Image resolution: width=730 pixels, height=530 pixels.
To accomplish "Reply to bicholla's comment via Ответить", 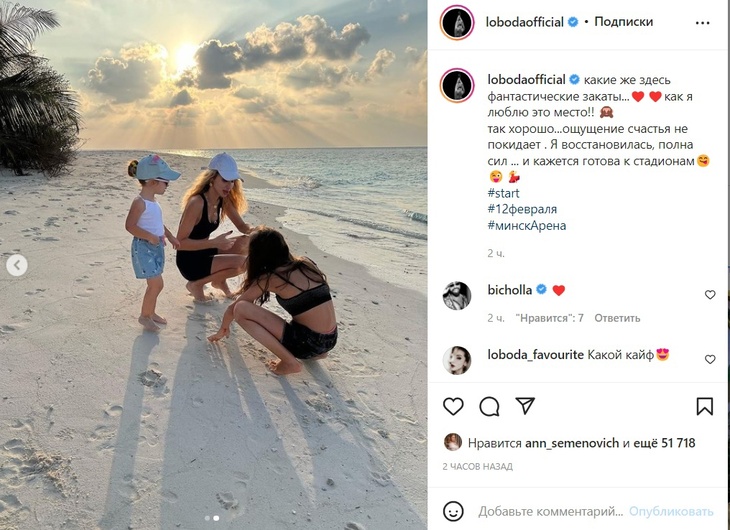I will [617, 318].
